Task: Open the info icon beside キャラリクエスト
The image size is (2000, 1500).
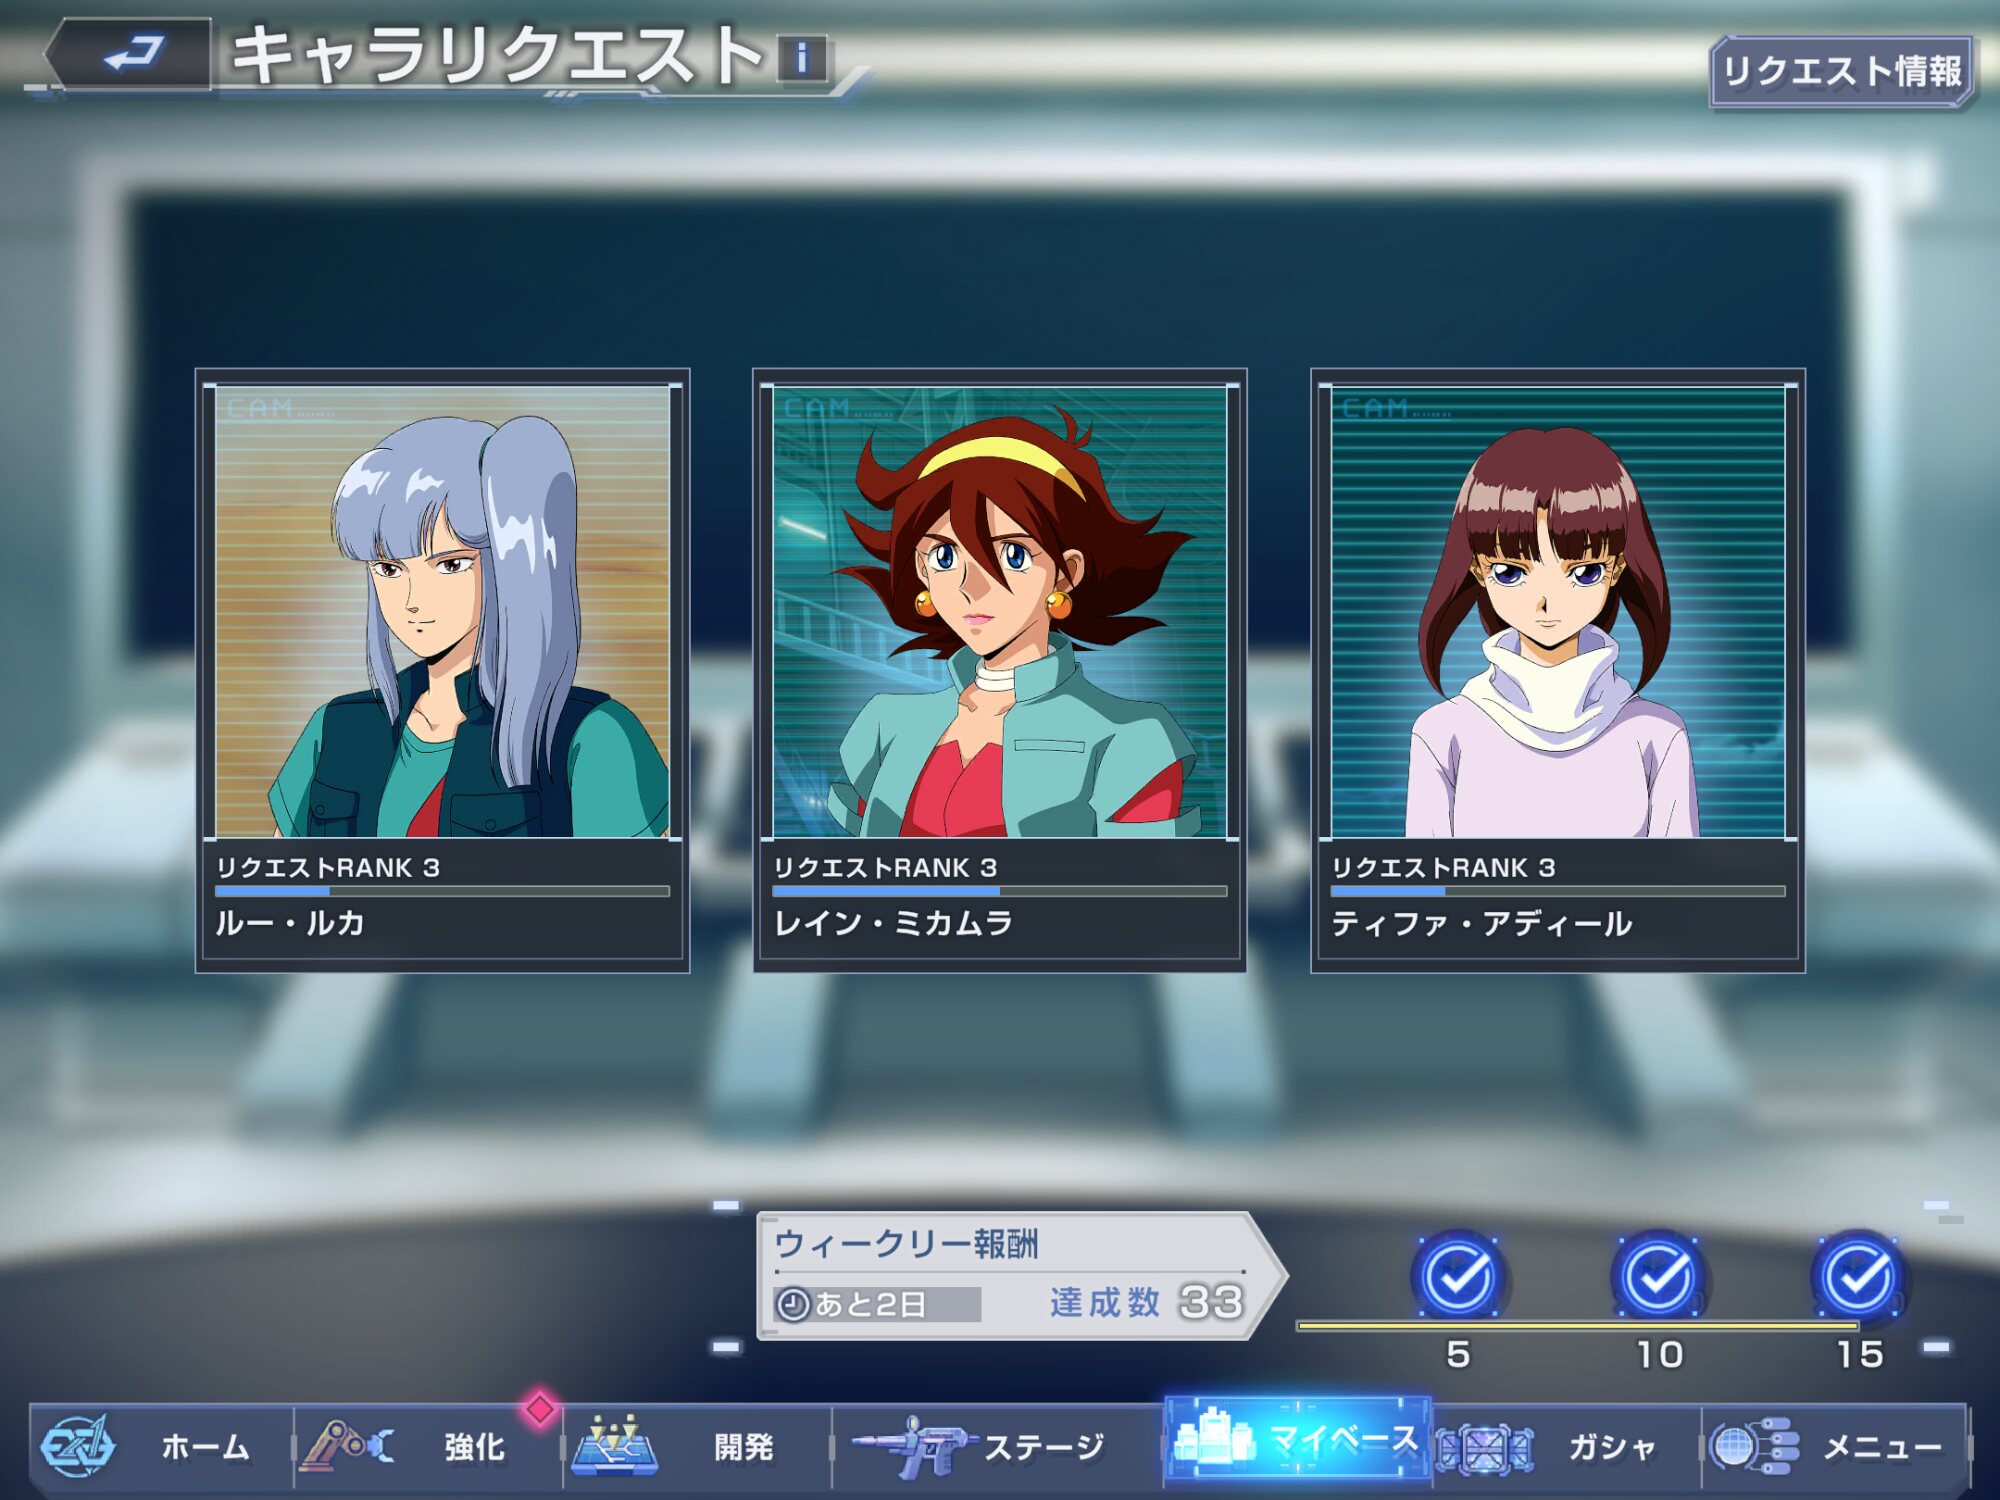Action: coord(802,58)
